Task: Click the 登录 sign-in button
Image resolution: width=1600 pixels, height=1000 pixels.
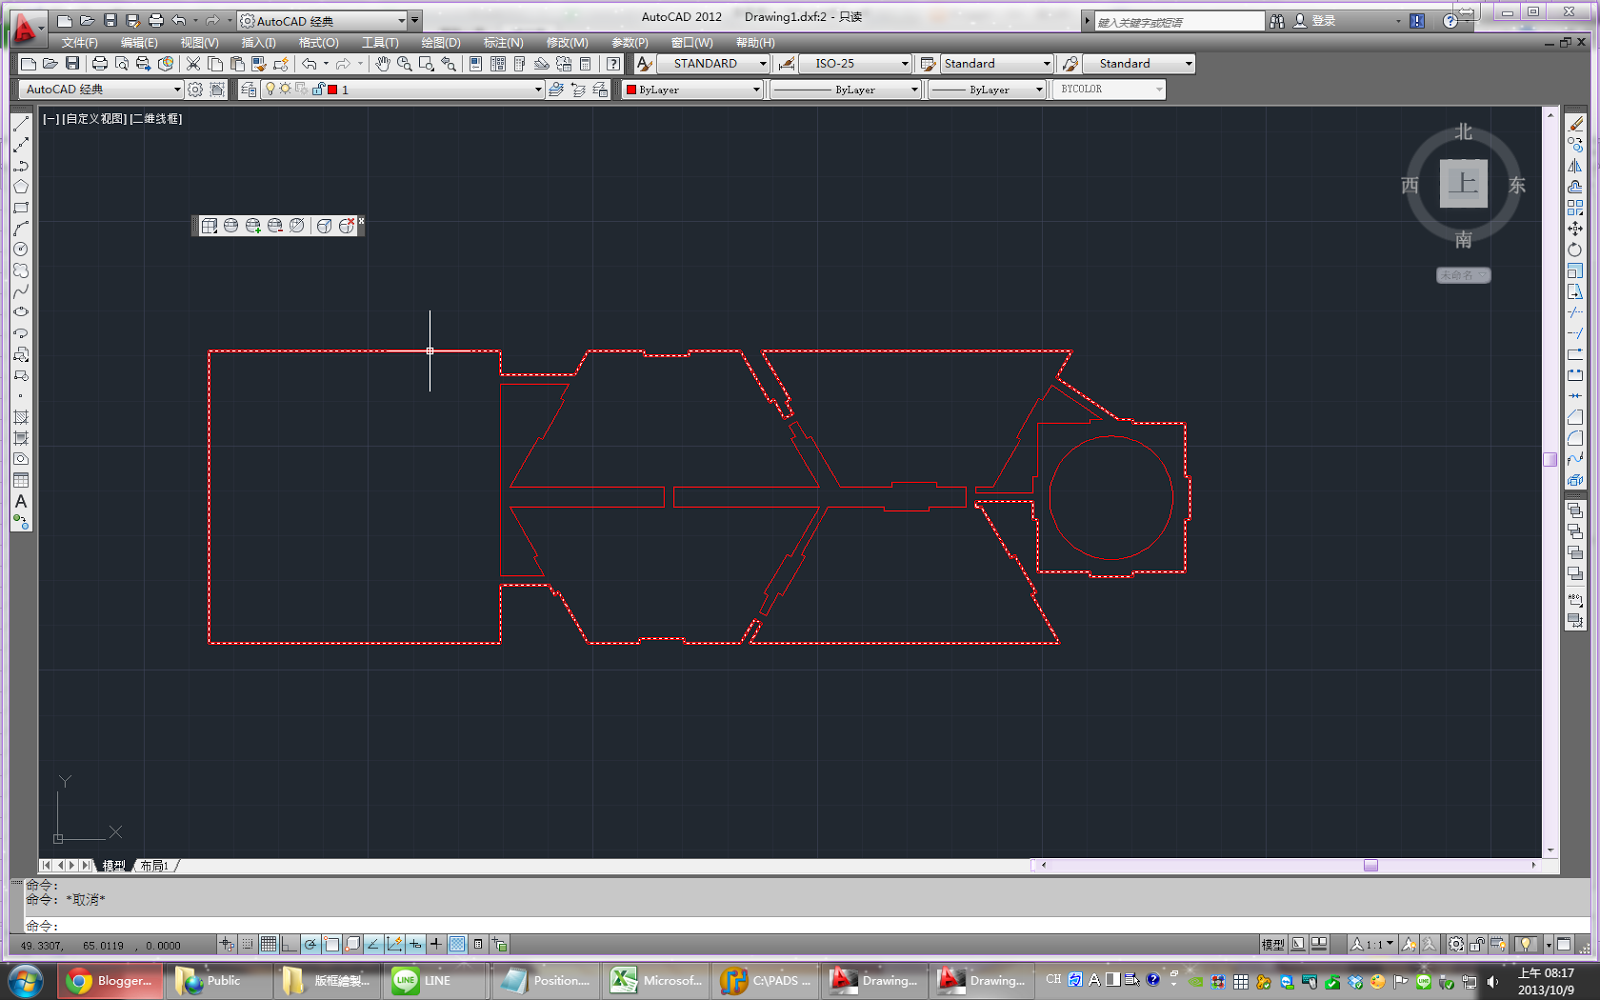Action: [1323, 21]
